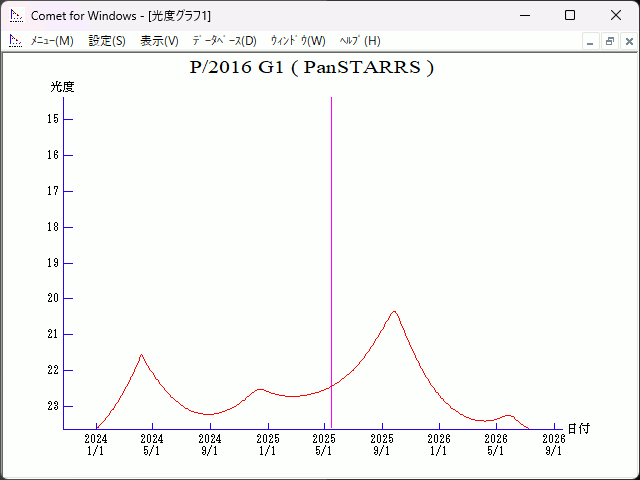640x480 pixels.
Task: Show the ウィンドウ(W) window menu
Action: (298, 41)
